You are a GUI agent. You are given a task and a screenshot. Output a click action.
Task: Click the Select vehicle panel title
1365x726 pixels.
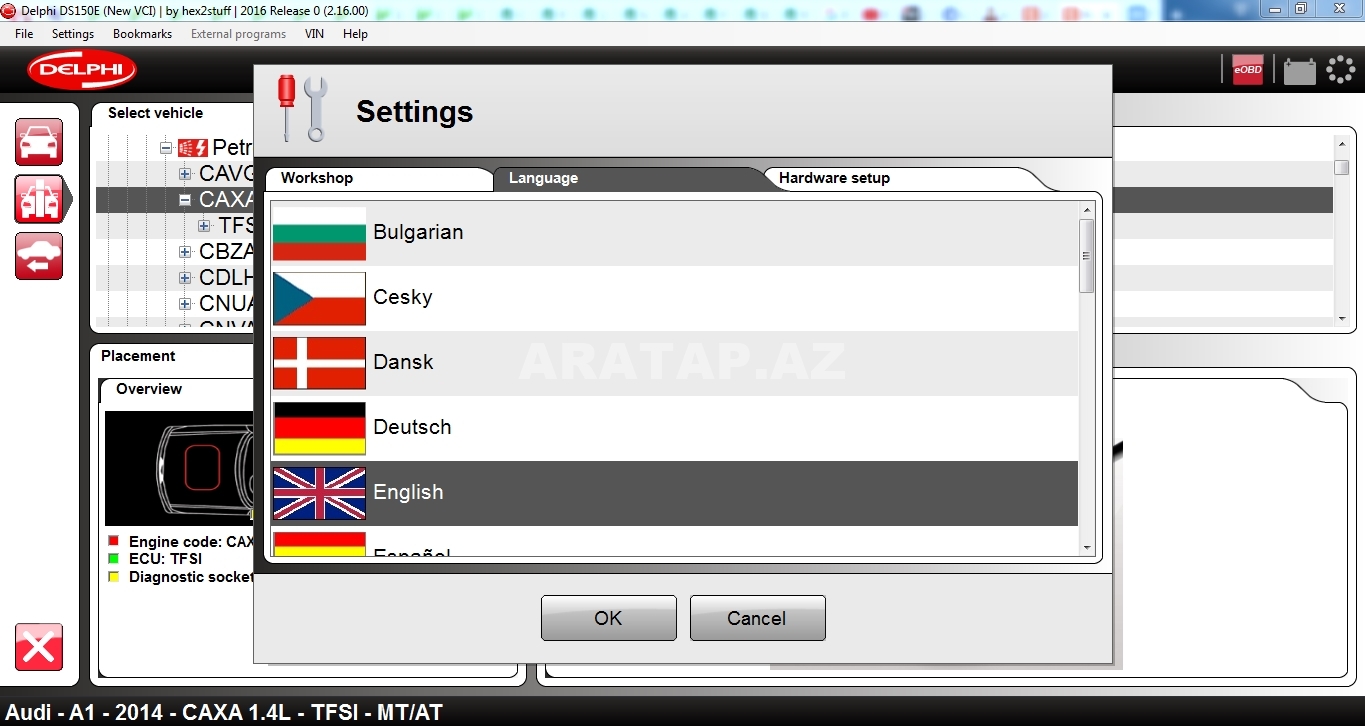click(x=155, y=113)
